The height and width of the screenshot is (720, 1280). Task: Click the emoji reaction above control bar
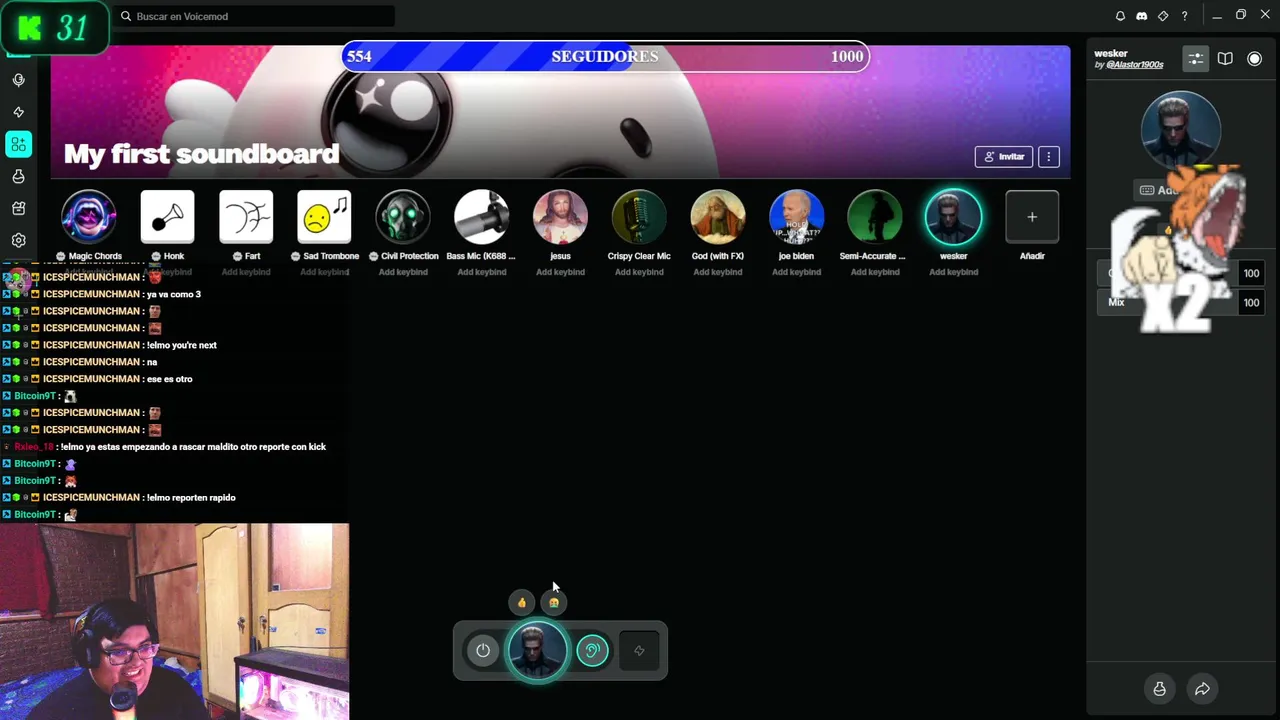point(554,602)
